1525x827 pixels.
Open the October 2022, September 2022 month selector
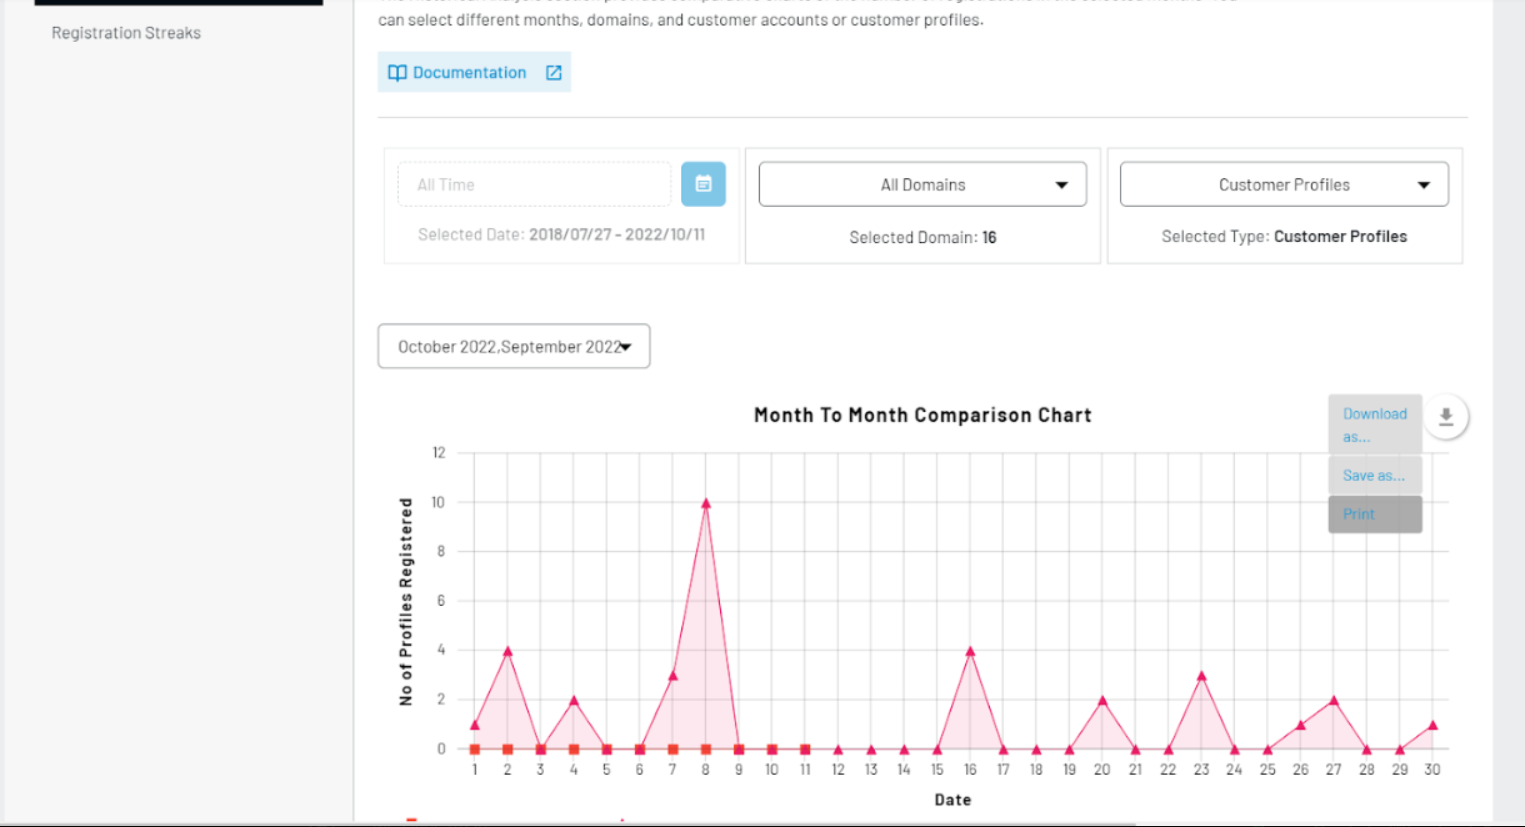coord(514,347)
